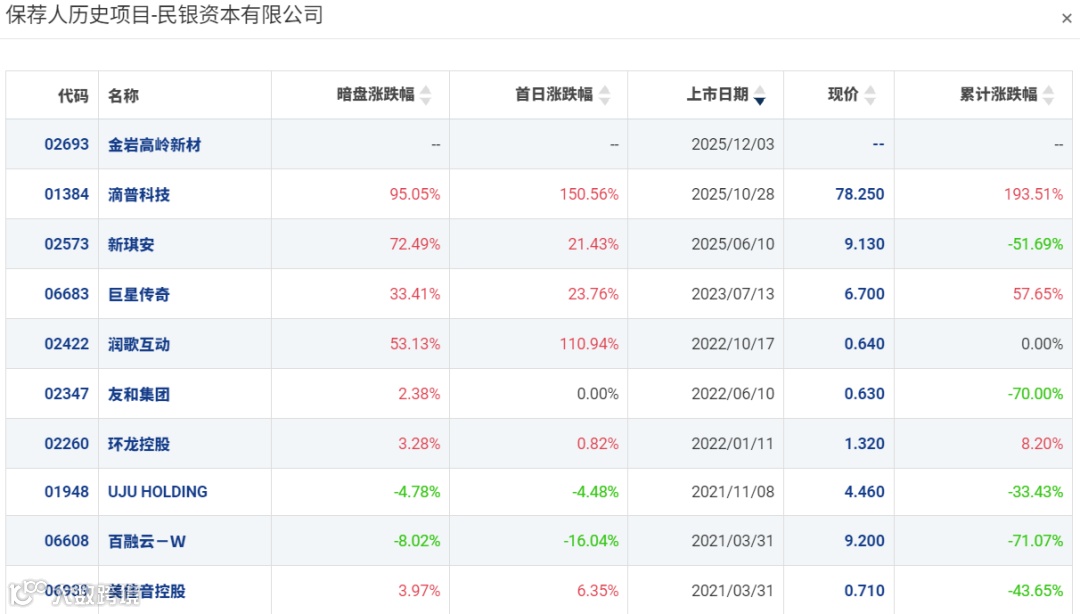
Task: Select cumulative change 57.65%
Action: (x=1038, y=294)
